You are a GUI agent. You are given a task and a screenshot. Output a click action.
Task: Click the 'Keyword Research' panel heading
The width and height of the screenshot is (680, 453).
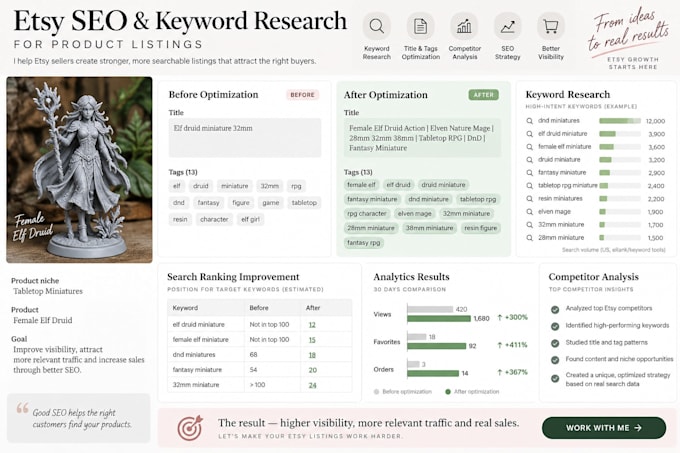pyautogui.click(x=568, y=95)
